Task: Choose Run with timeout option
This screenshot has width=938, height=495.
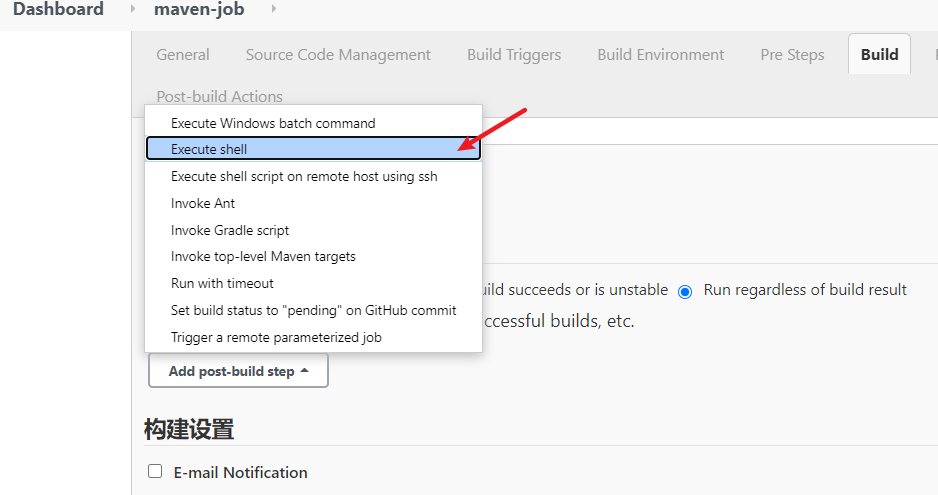Action: [x=313, y=284]
